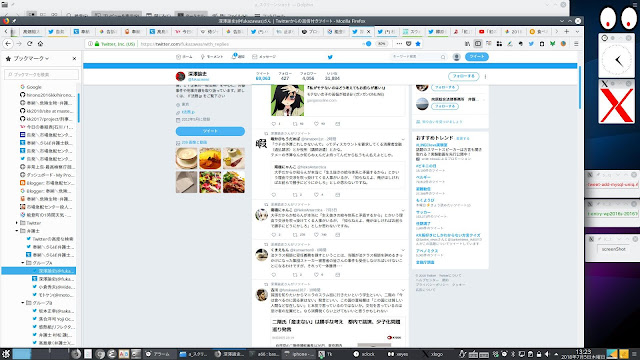Click the Twitter keyword search box
Screen dimensions: 640x360
click(x=418, y=57)
